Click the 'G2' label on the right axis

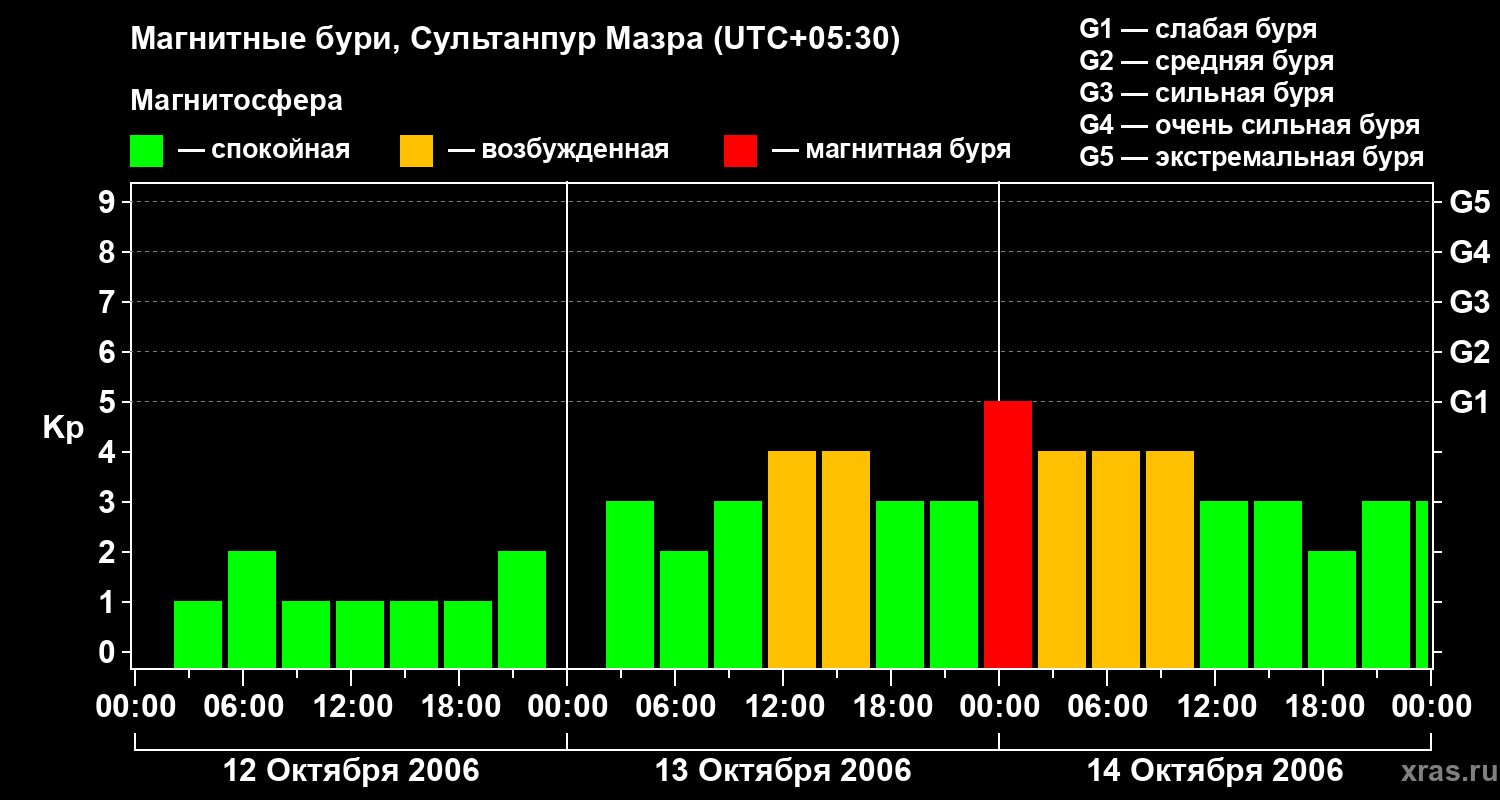1470,352
